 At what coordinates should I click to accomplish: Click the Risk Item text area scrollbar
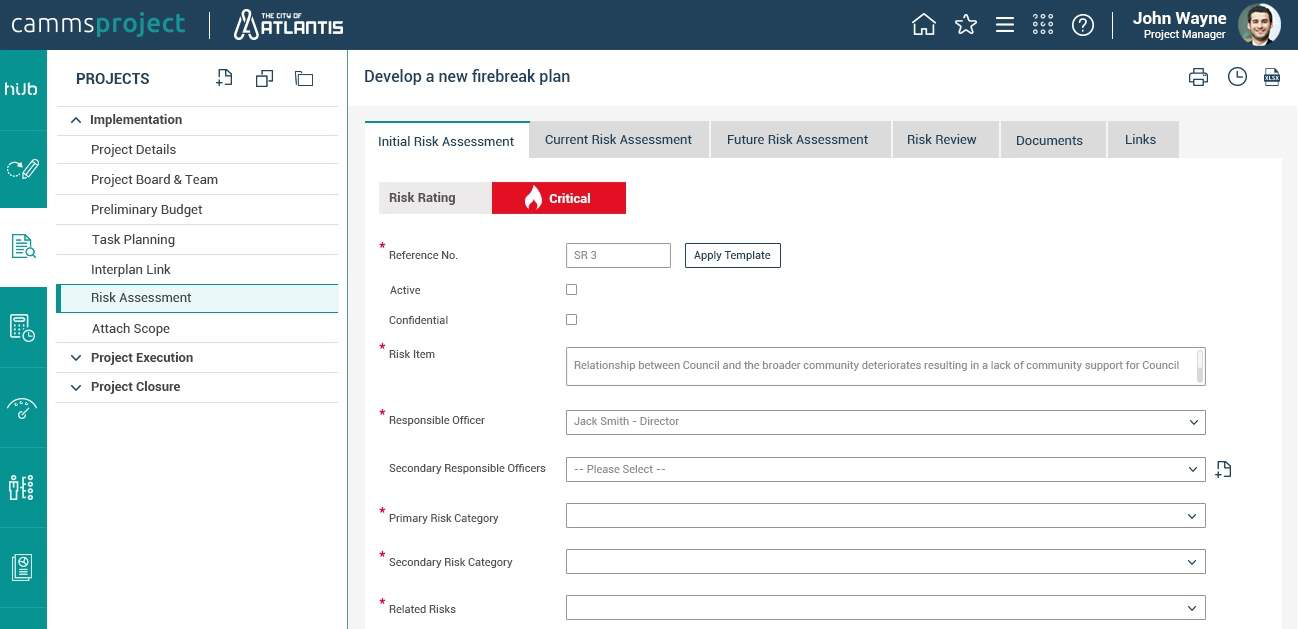pos(1199,366)
